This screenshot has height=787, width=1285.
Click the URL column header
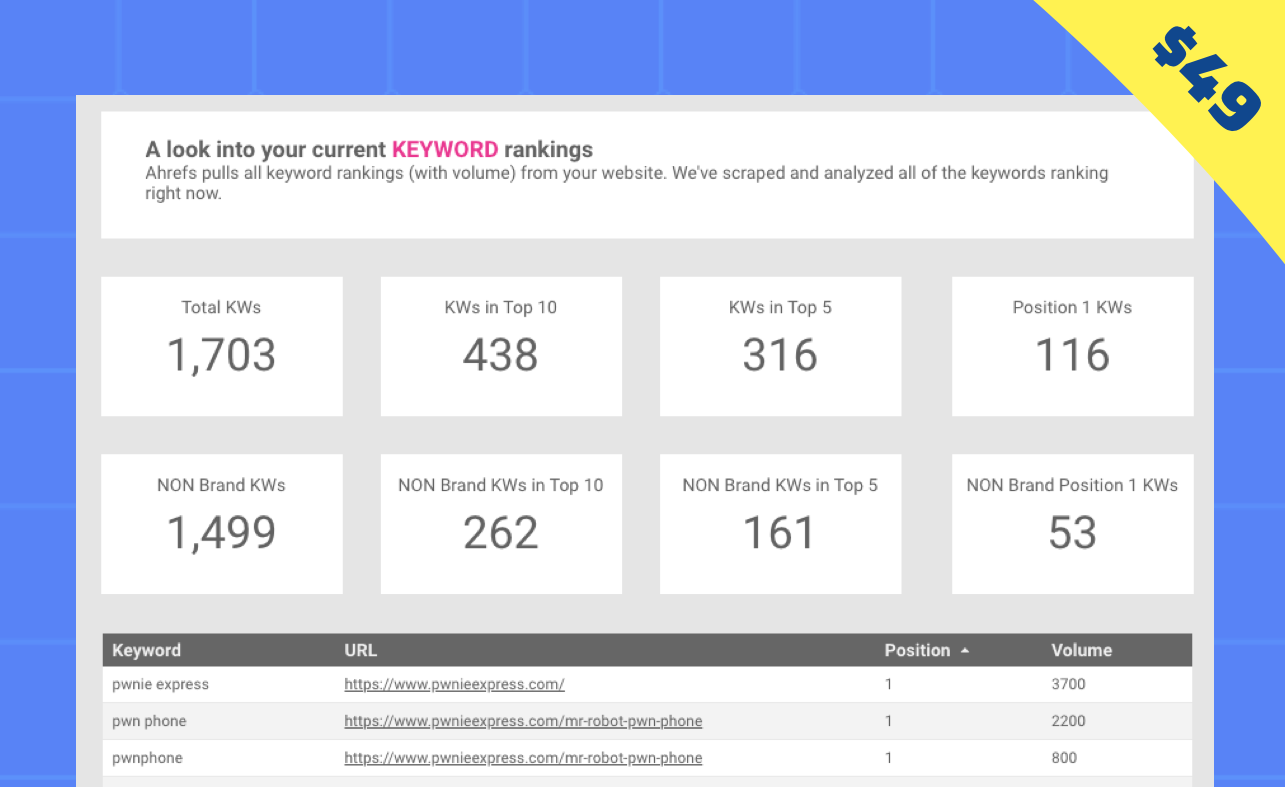tap(361, 650)
